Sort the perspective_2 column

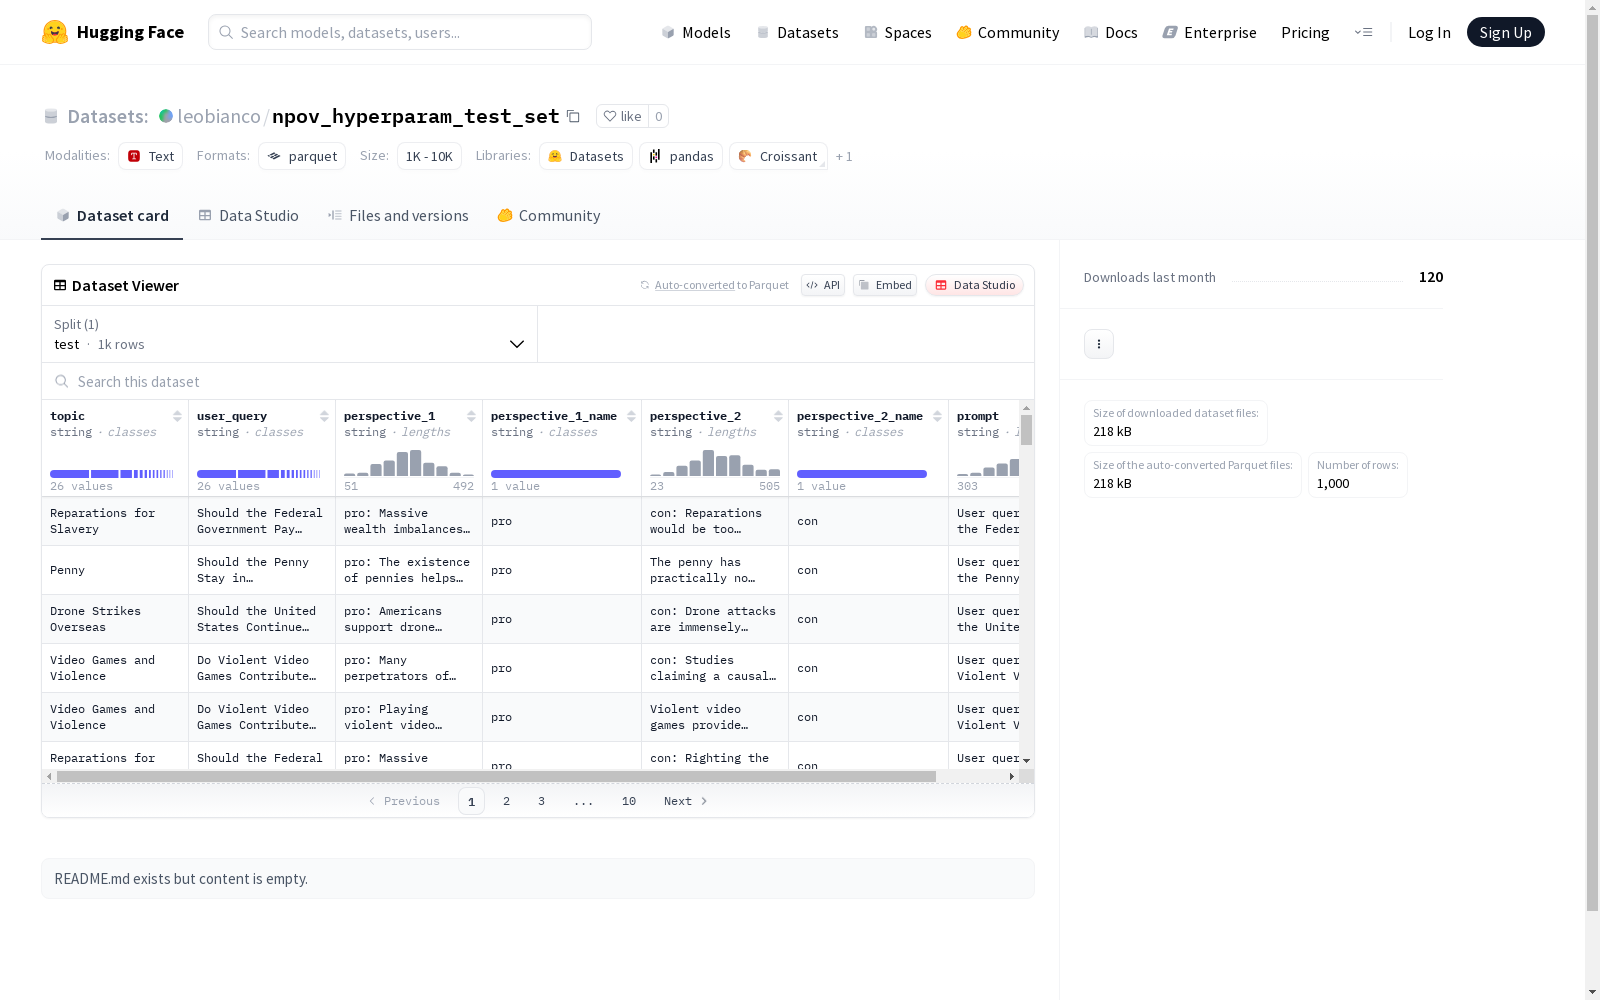(x=778, y=416)
